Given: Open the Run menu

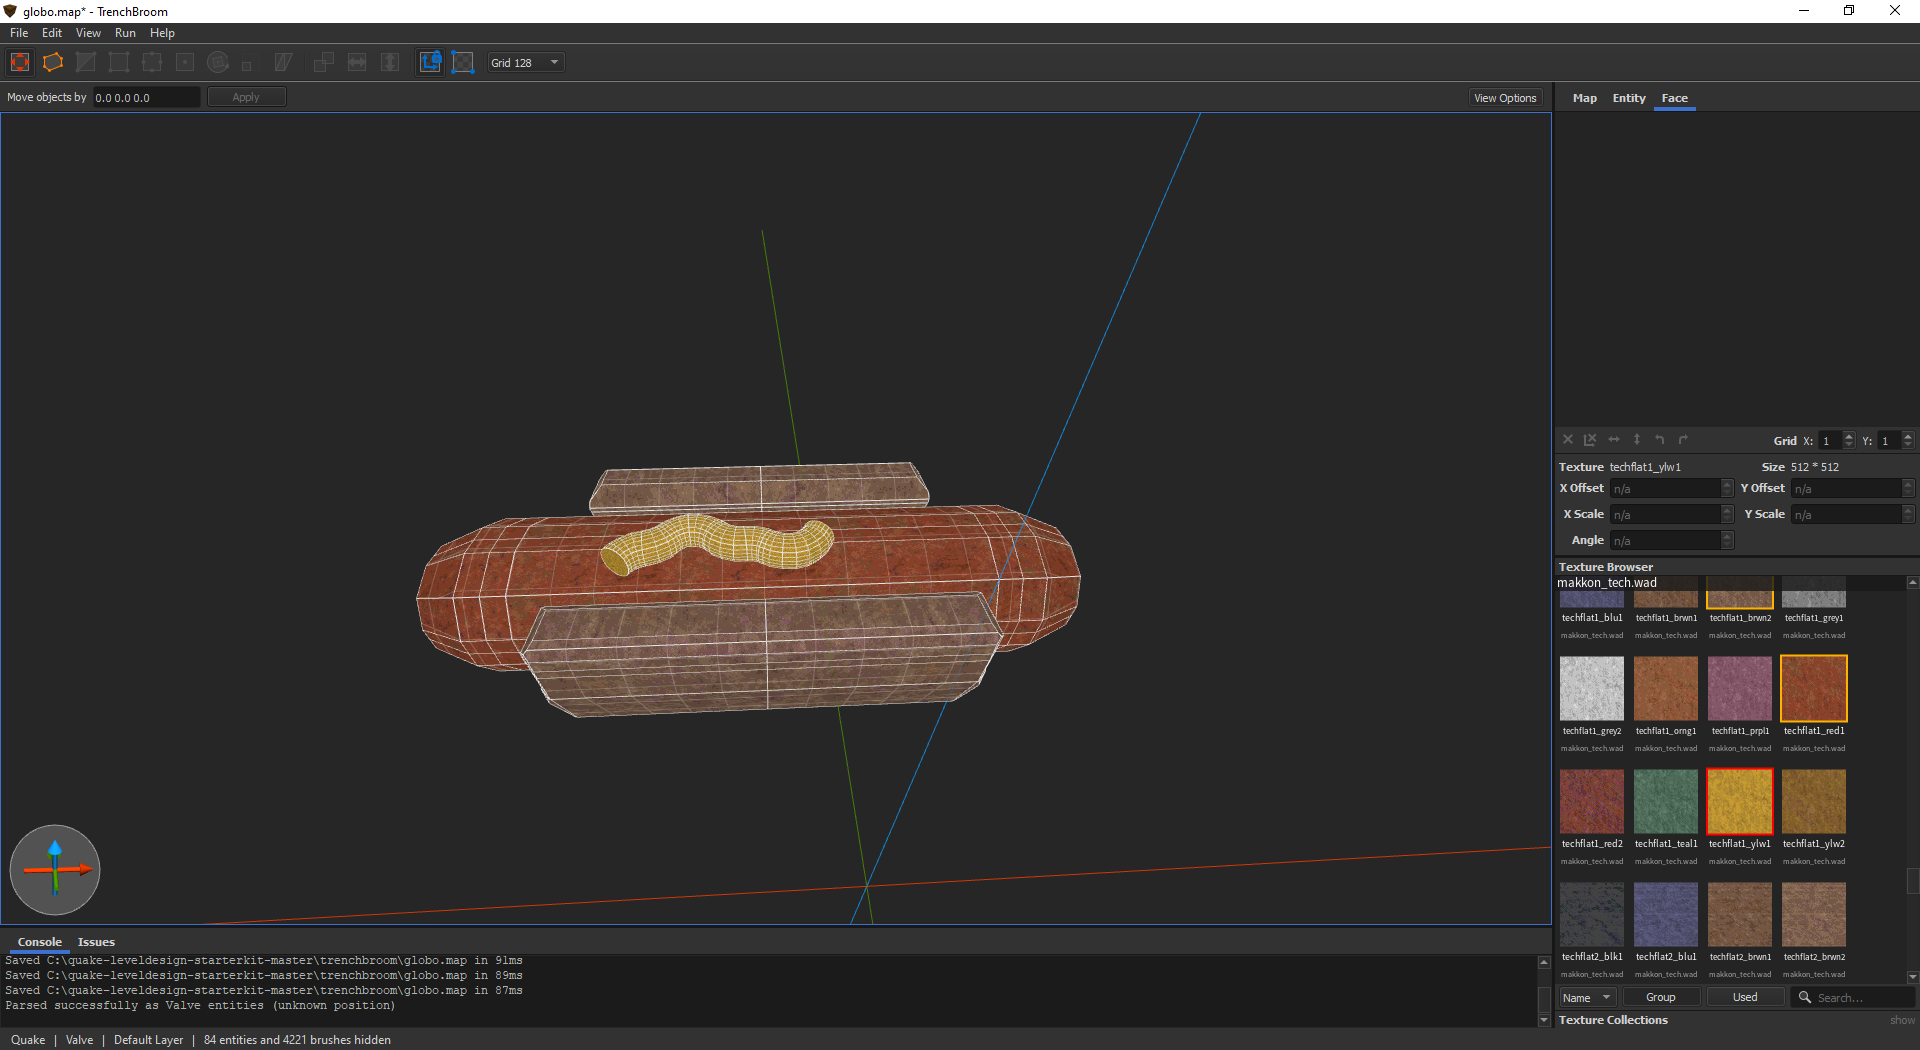Looking at the screenshot, I should (125, 33).
